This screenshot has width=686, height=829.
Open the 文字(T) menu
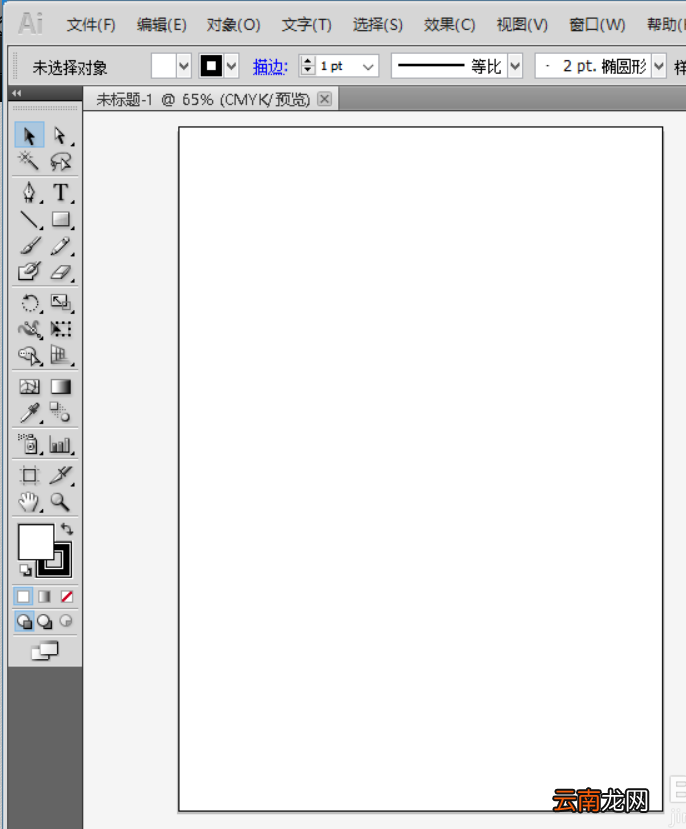(x=307, y=24)
